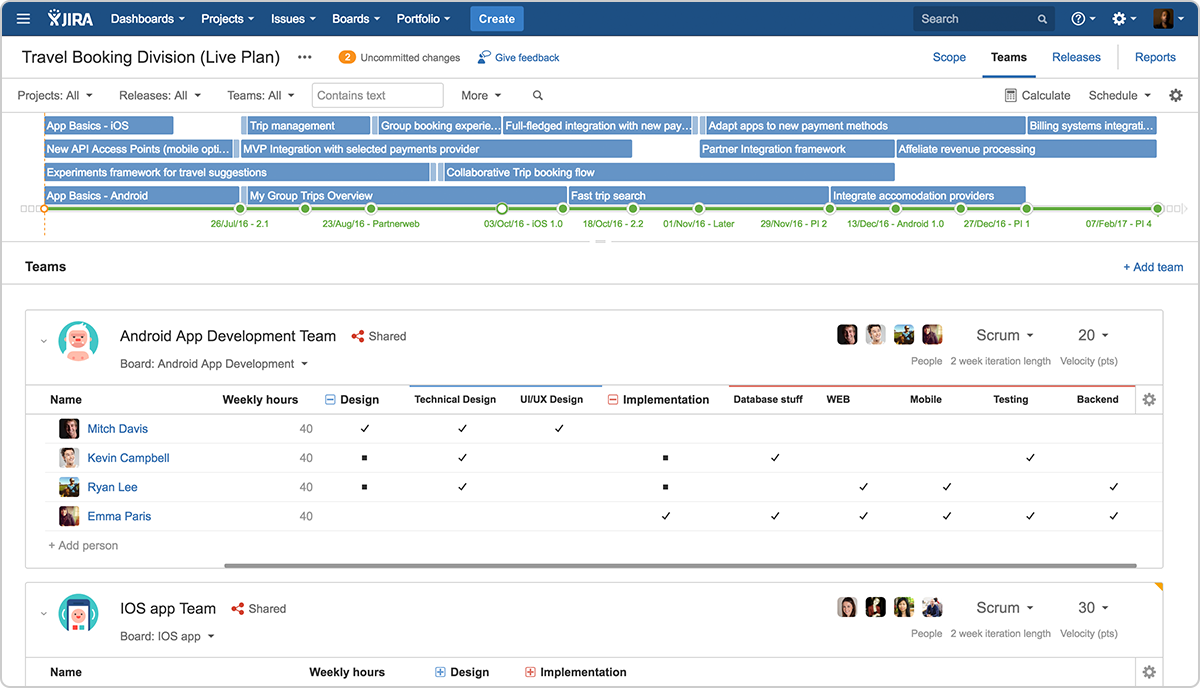Screen dimensions: 1200x688
Task: Open the hamburger navigation menu
Action: click(x=24, y=18)
